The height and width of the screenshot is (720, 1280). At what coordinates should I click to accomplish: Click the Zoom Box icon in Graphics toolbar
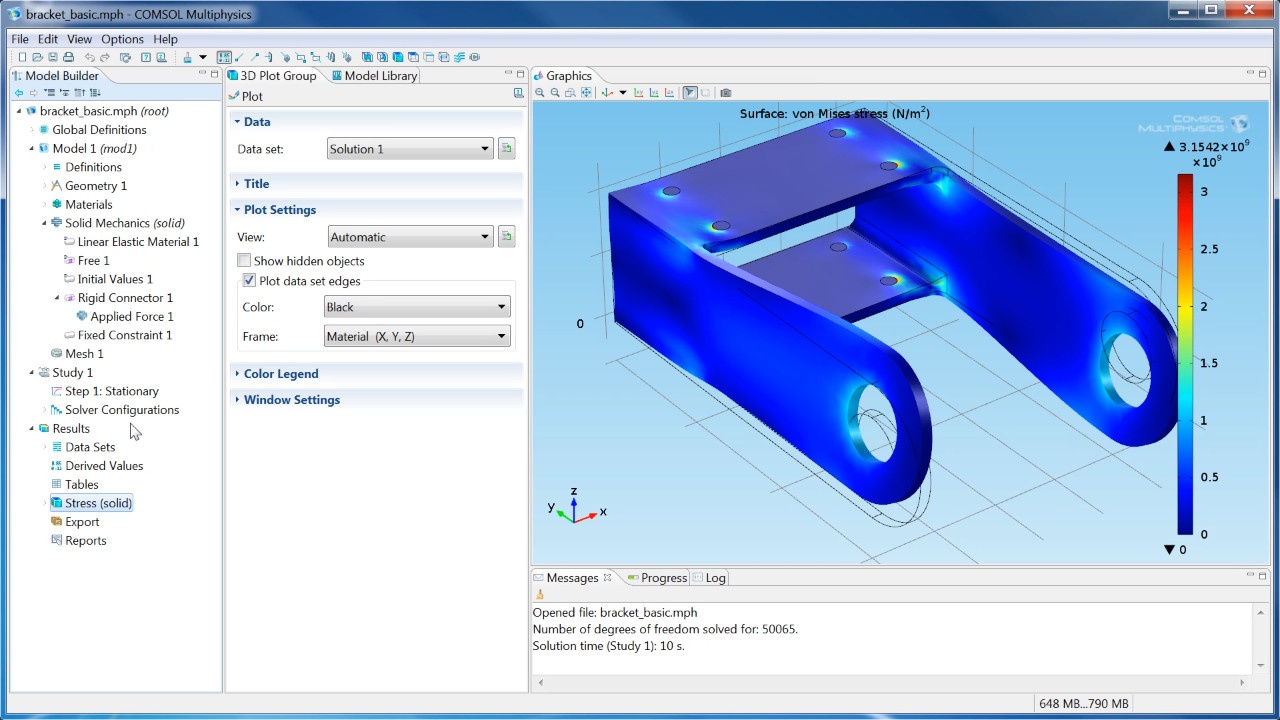[570, 92]
